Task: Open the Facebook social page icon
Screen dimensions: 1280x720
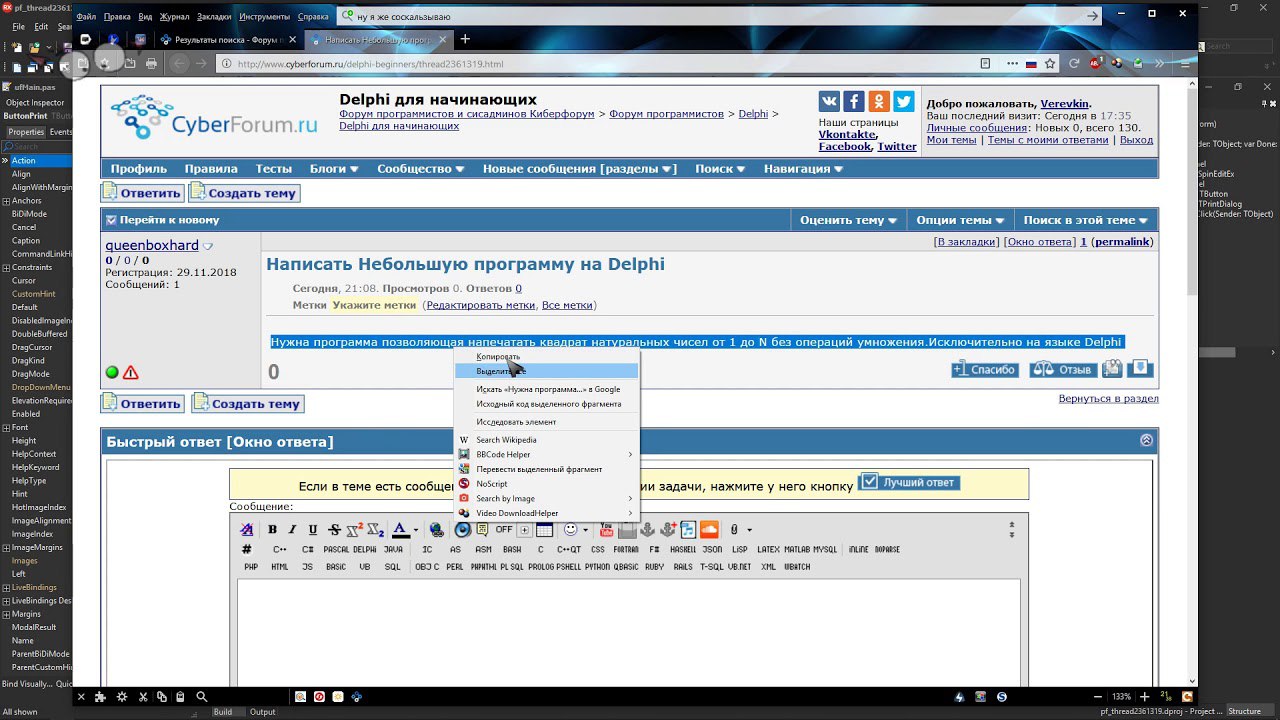Action: click(853, 101)
